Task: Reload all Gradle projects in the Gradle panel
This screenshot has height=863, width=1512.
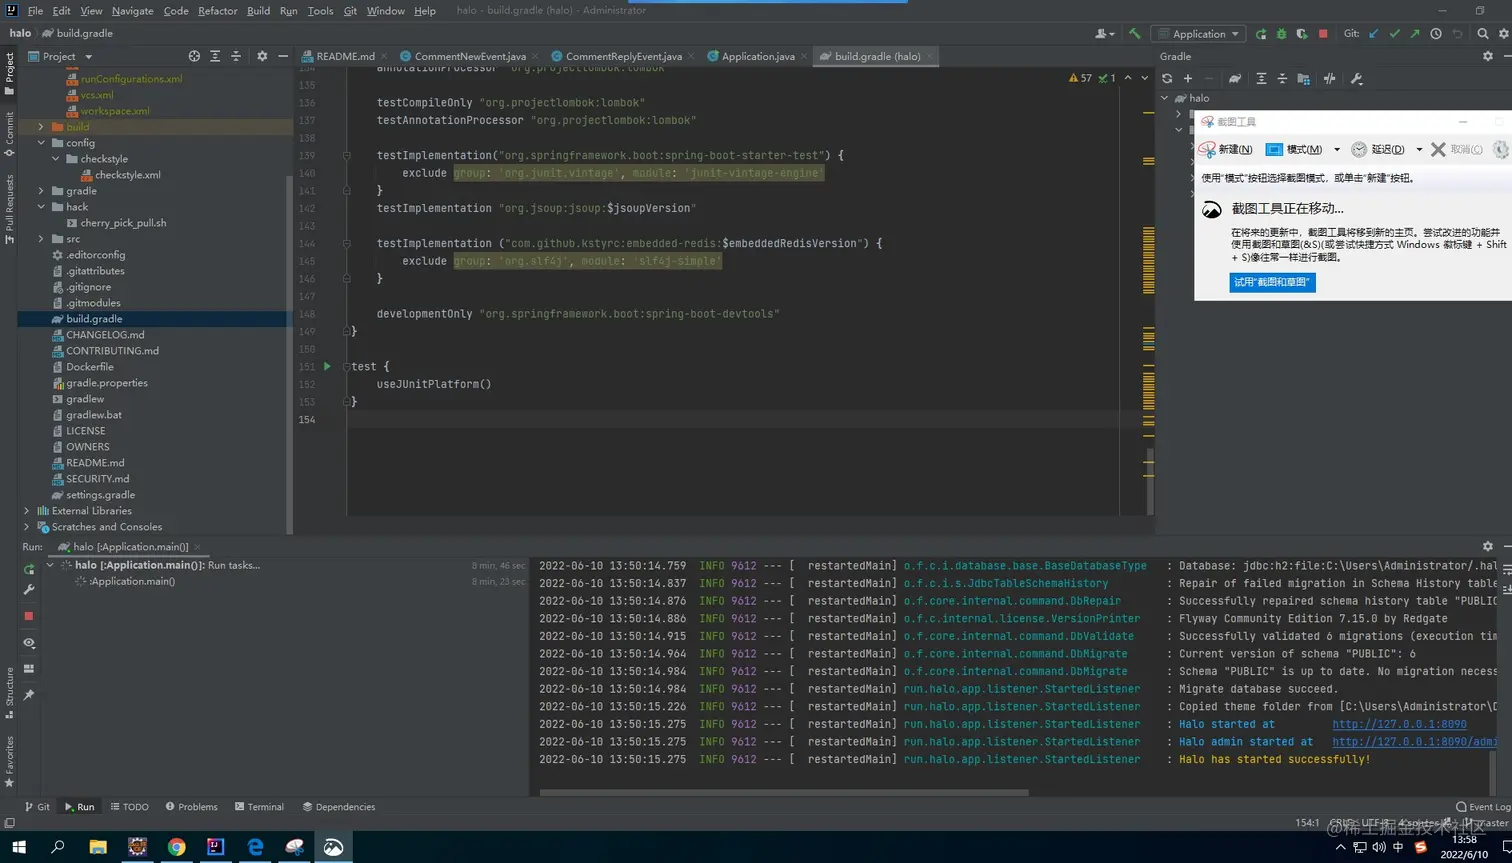Action: click(1167, 78)
